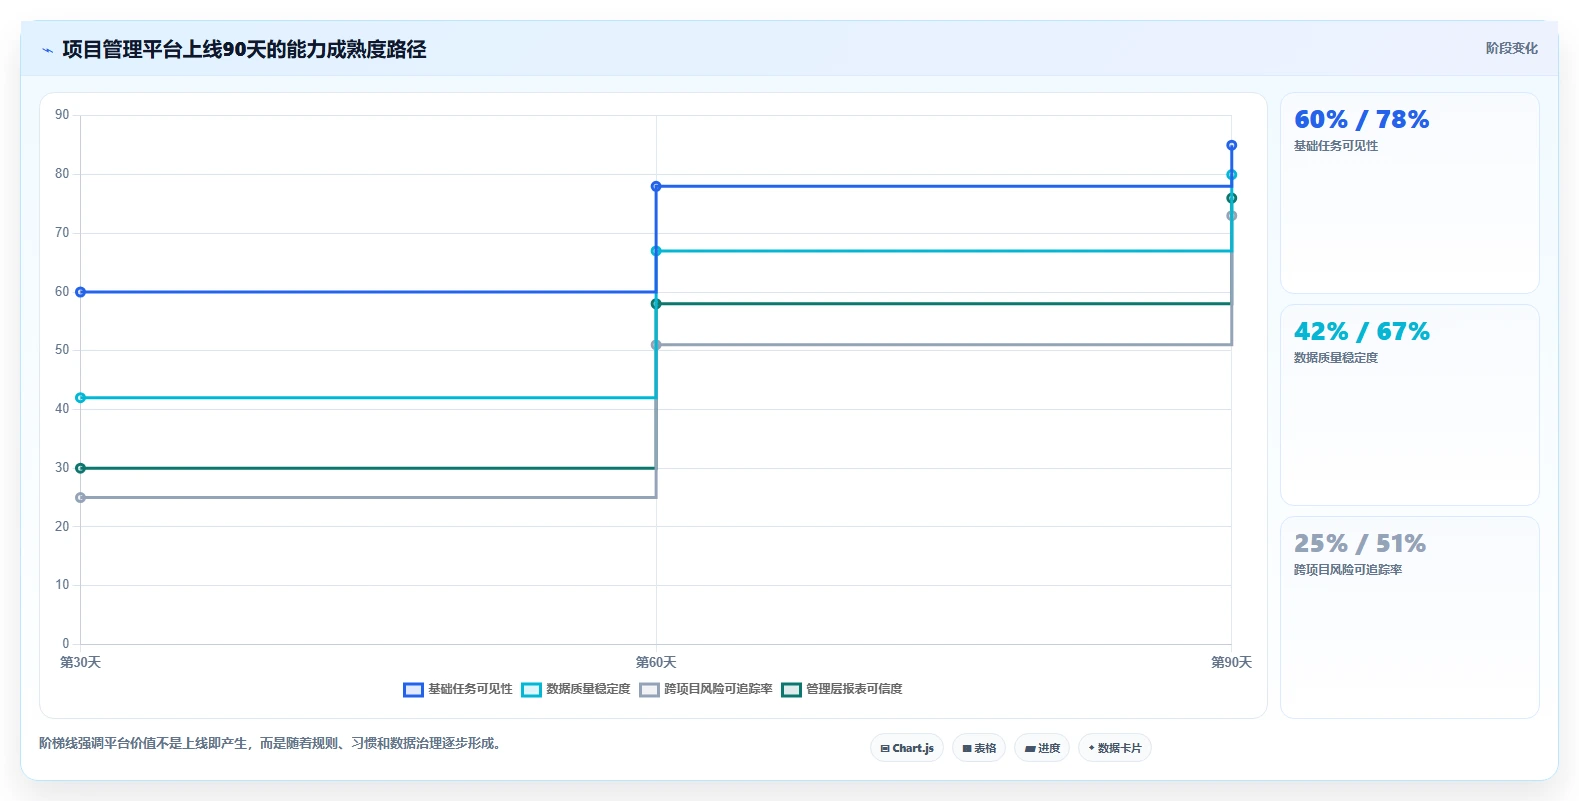Screen dimensions: 1579x801
Task: Click the blue data point at 85 on 第90天
Action: point(1231,145)
